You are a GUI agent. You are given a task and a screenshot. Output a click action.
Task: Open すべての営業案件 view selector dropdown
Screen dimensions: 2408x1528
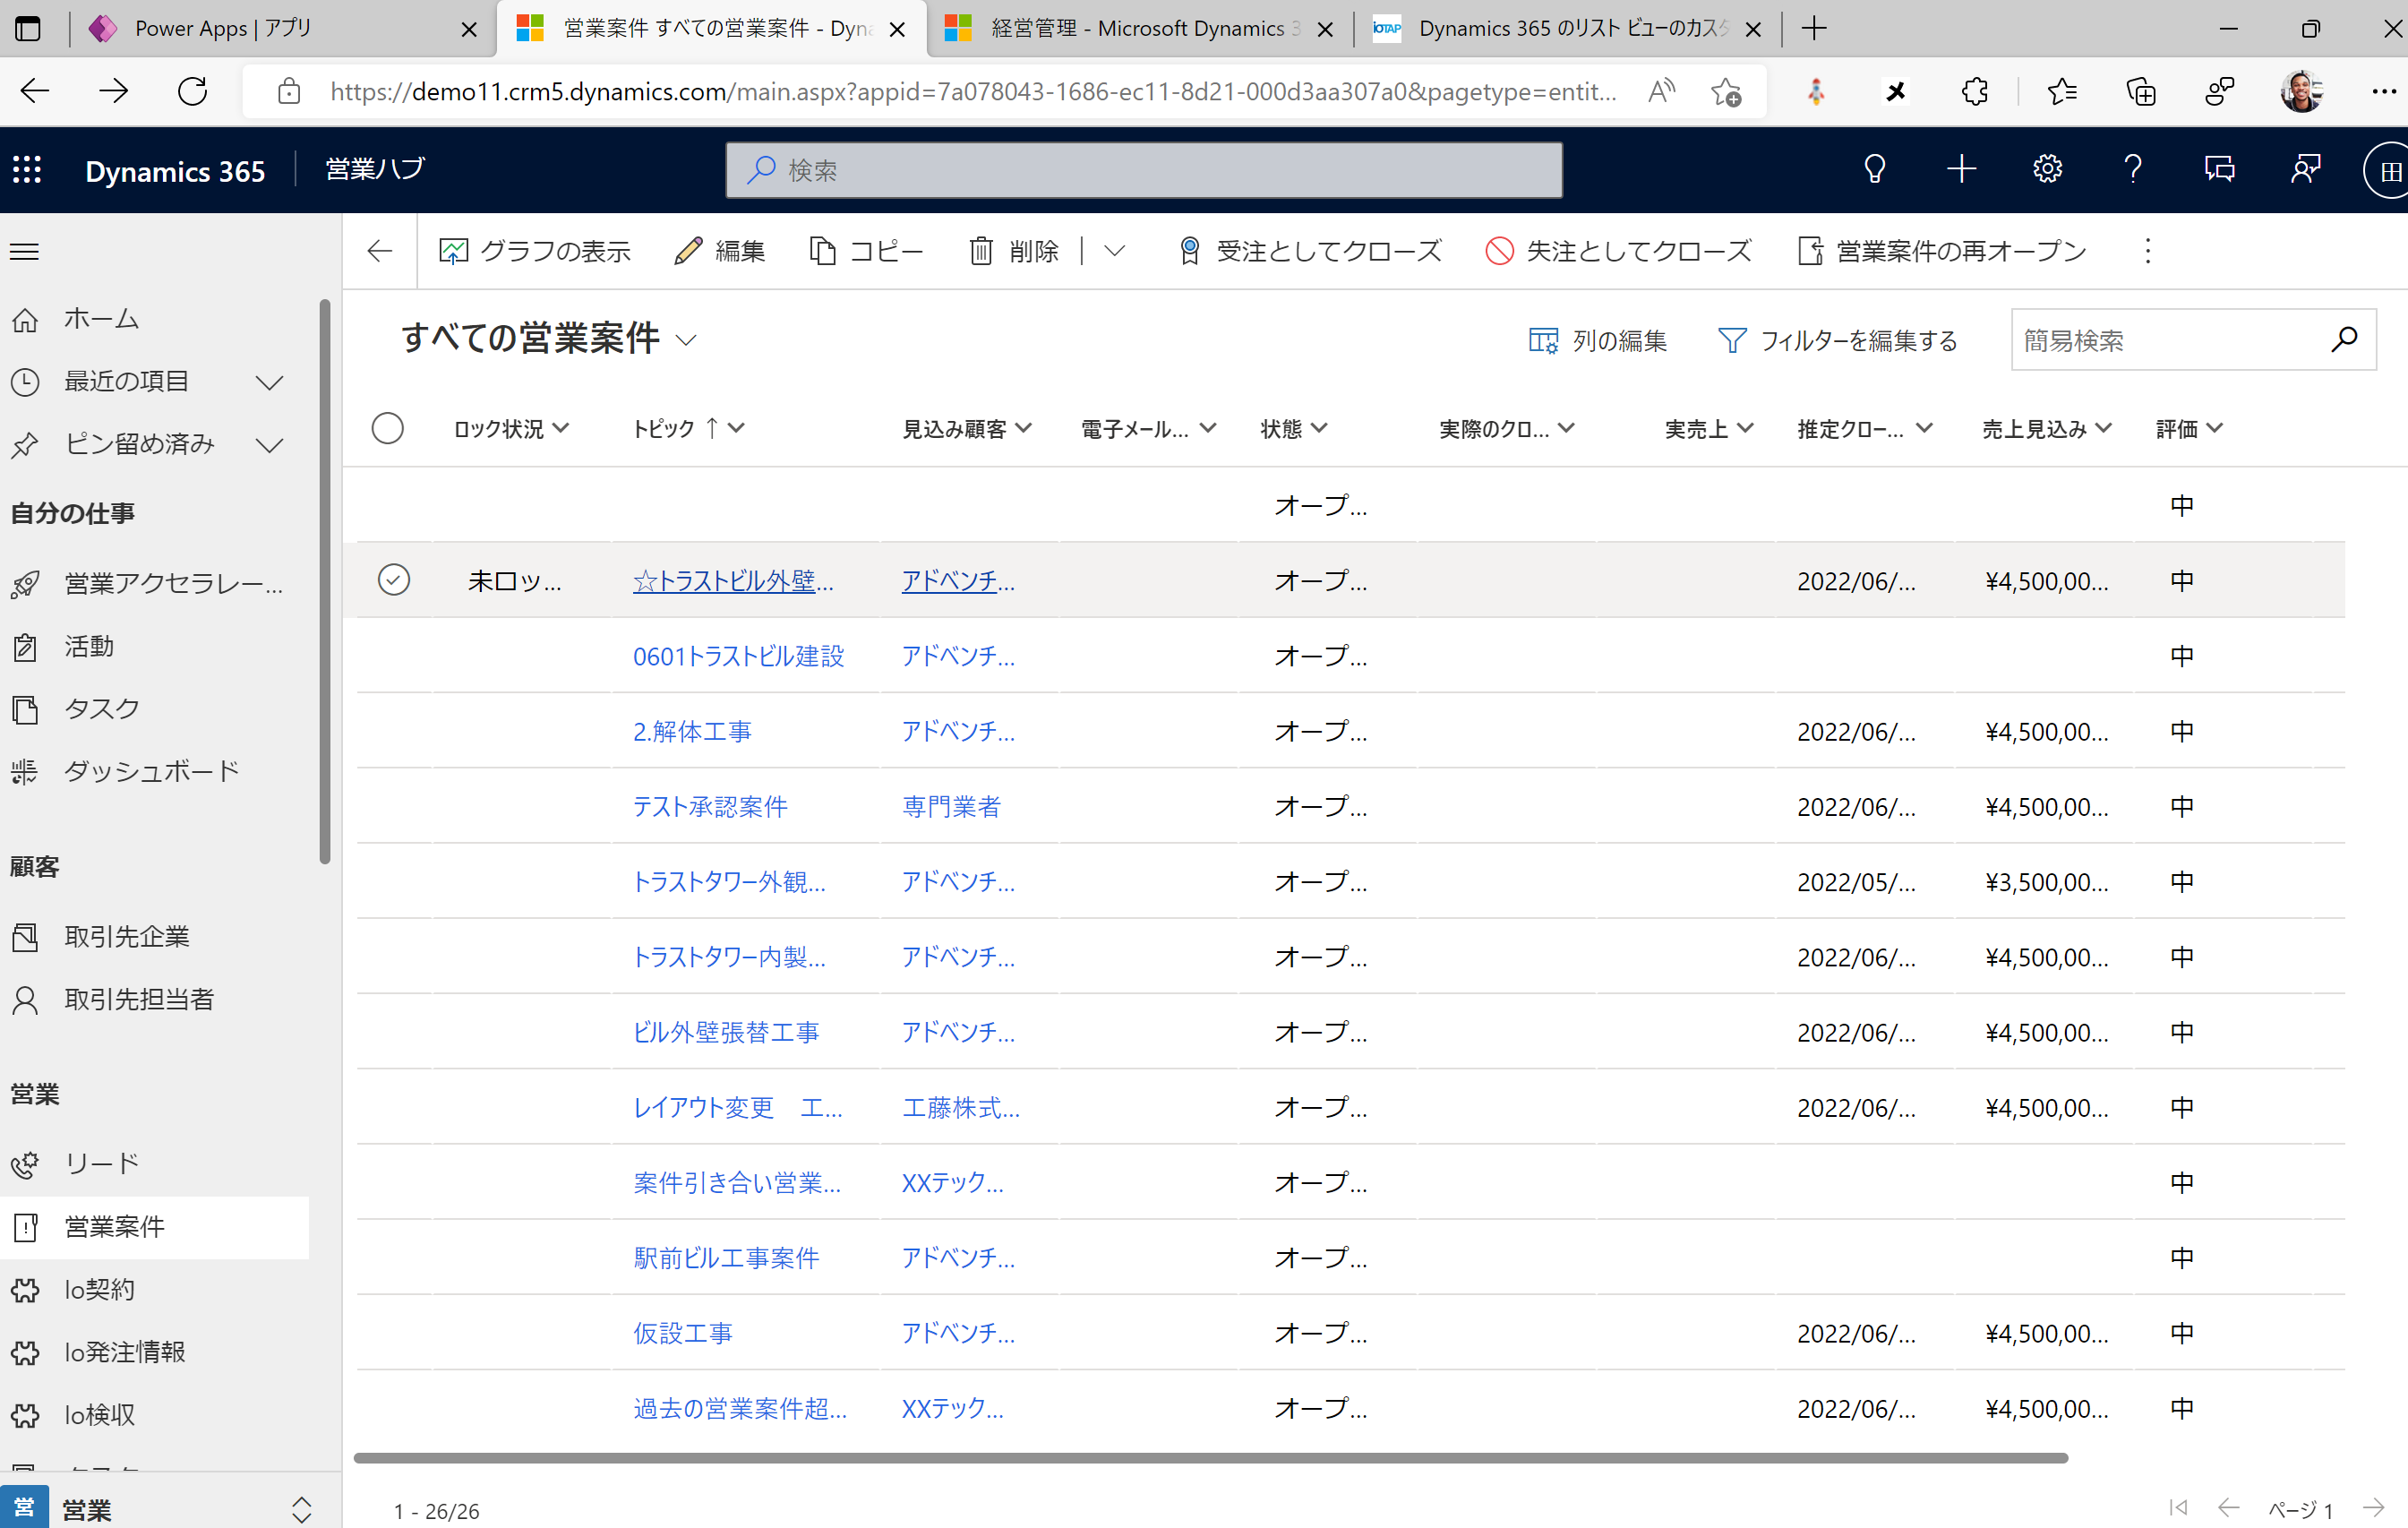coord(686,340)
